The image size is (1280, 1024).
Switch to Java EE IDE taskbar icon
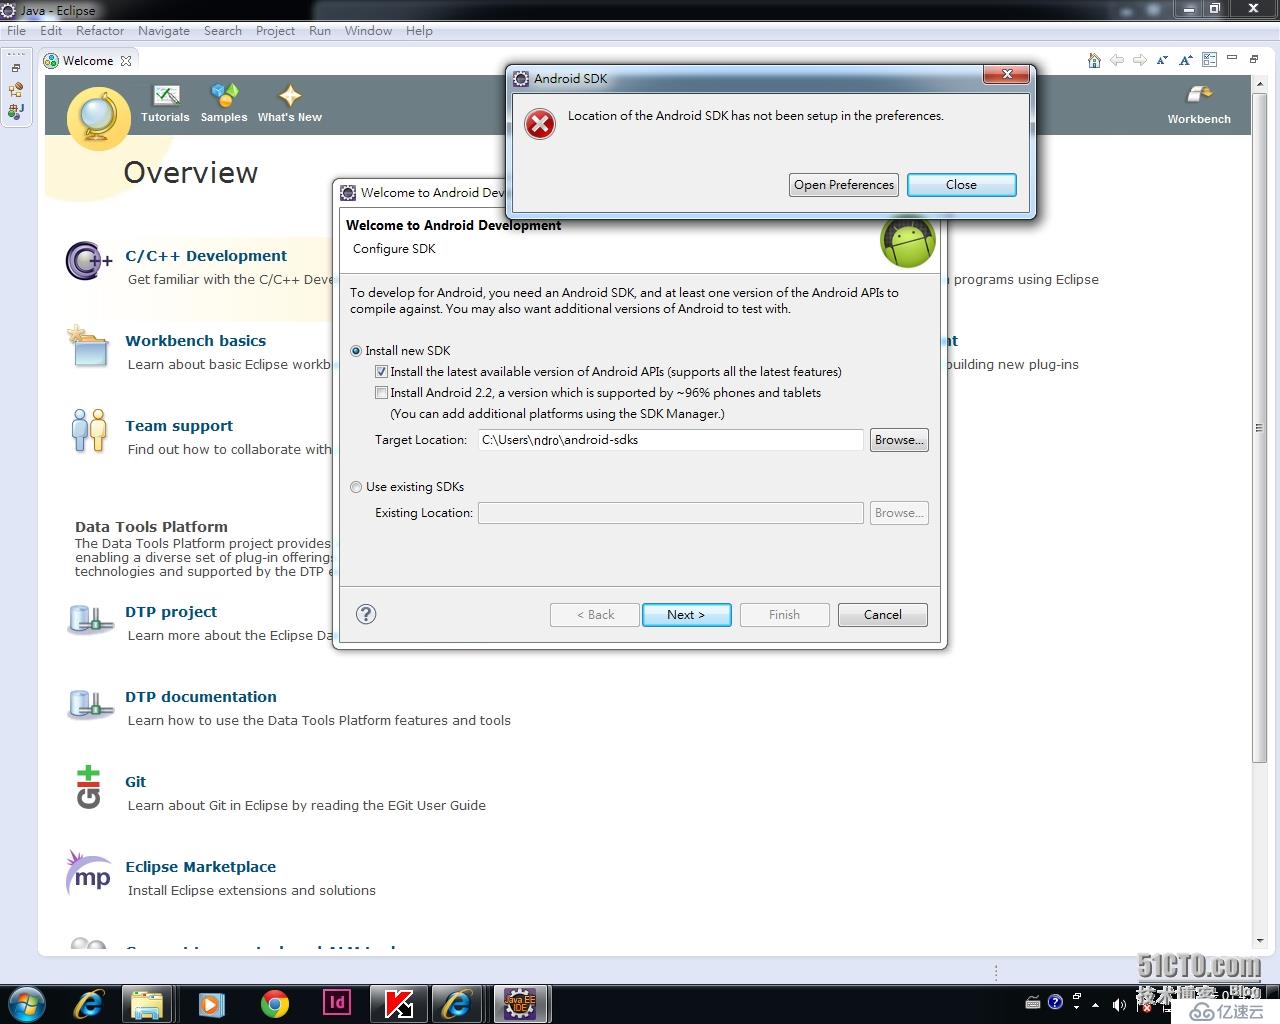click(x=519, y=1003)
